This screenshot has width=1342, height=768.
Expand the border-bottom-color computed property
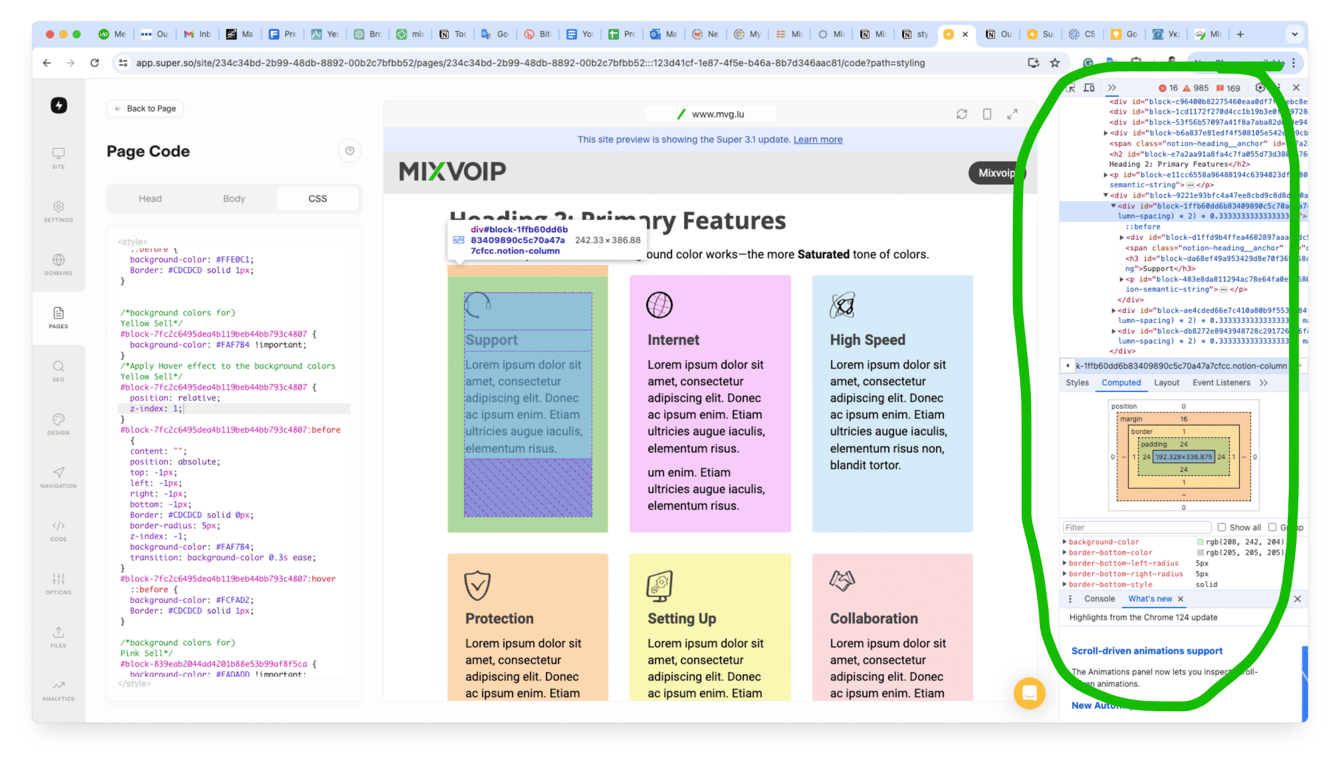click(1065, 552)
